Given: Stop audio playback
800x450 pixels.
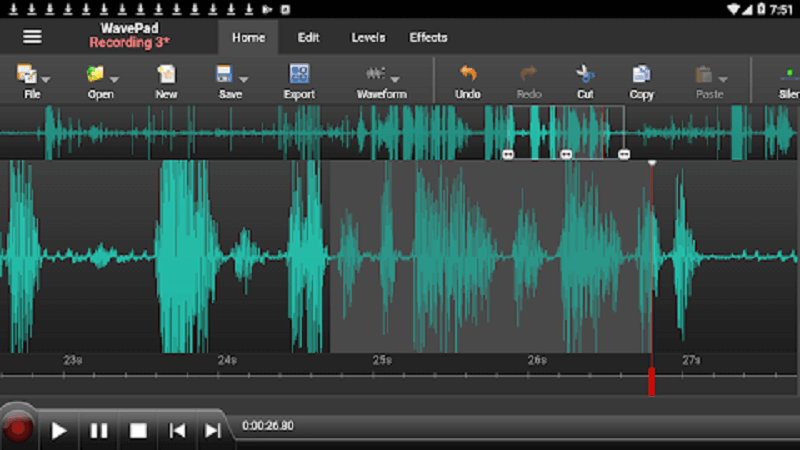Looking at the screenshot, I should [138, 431].
